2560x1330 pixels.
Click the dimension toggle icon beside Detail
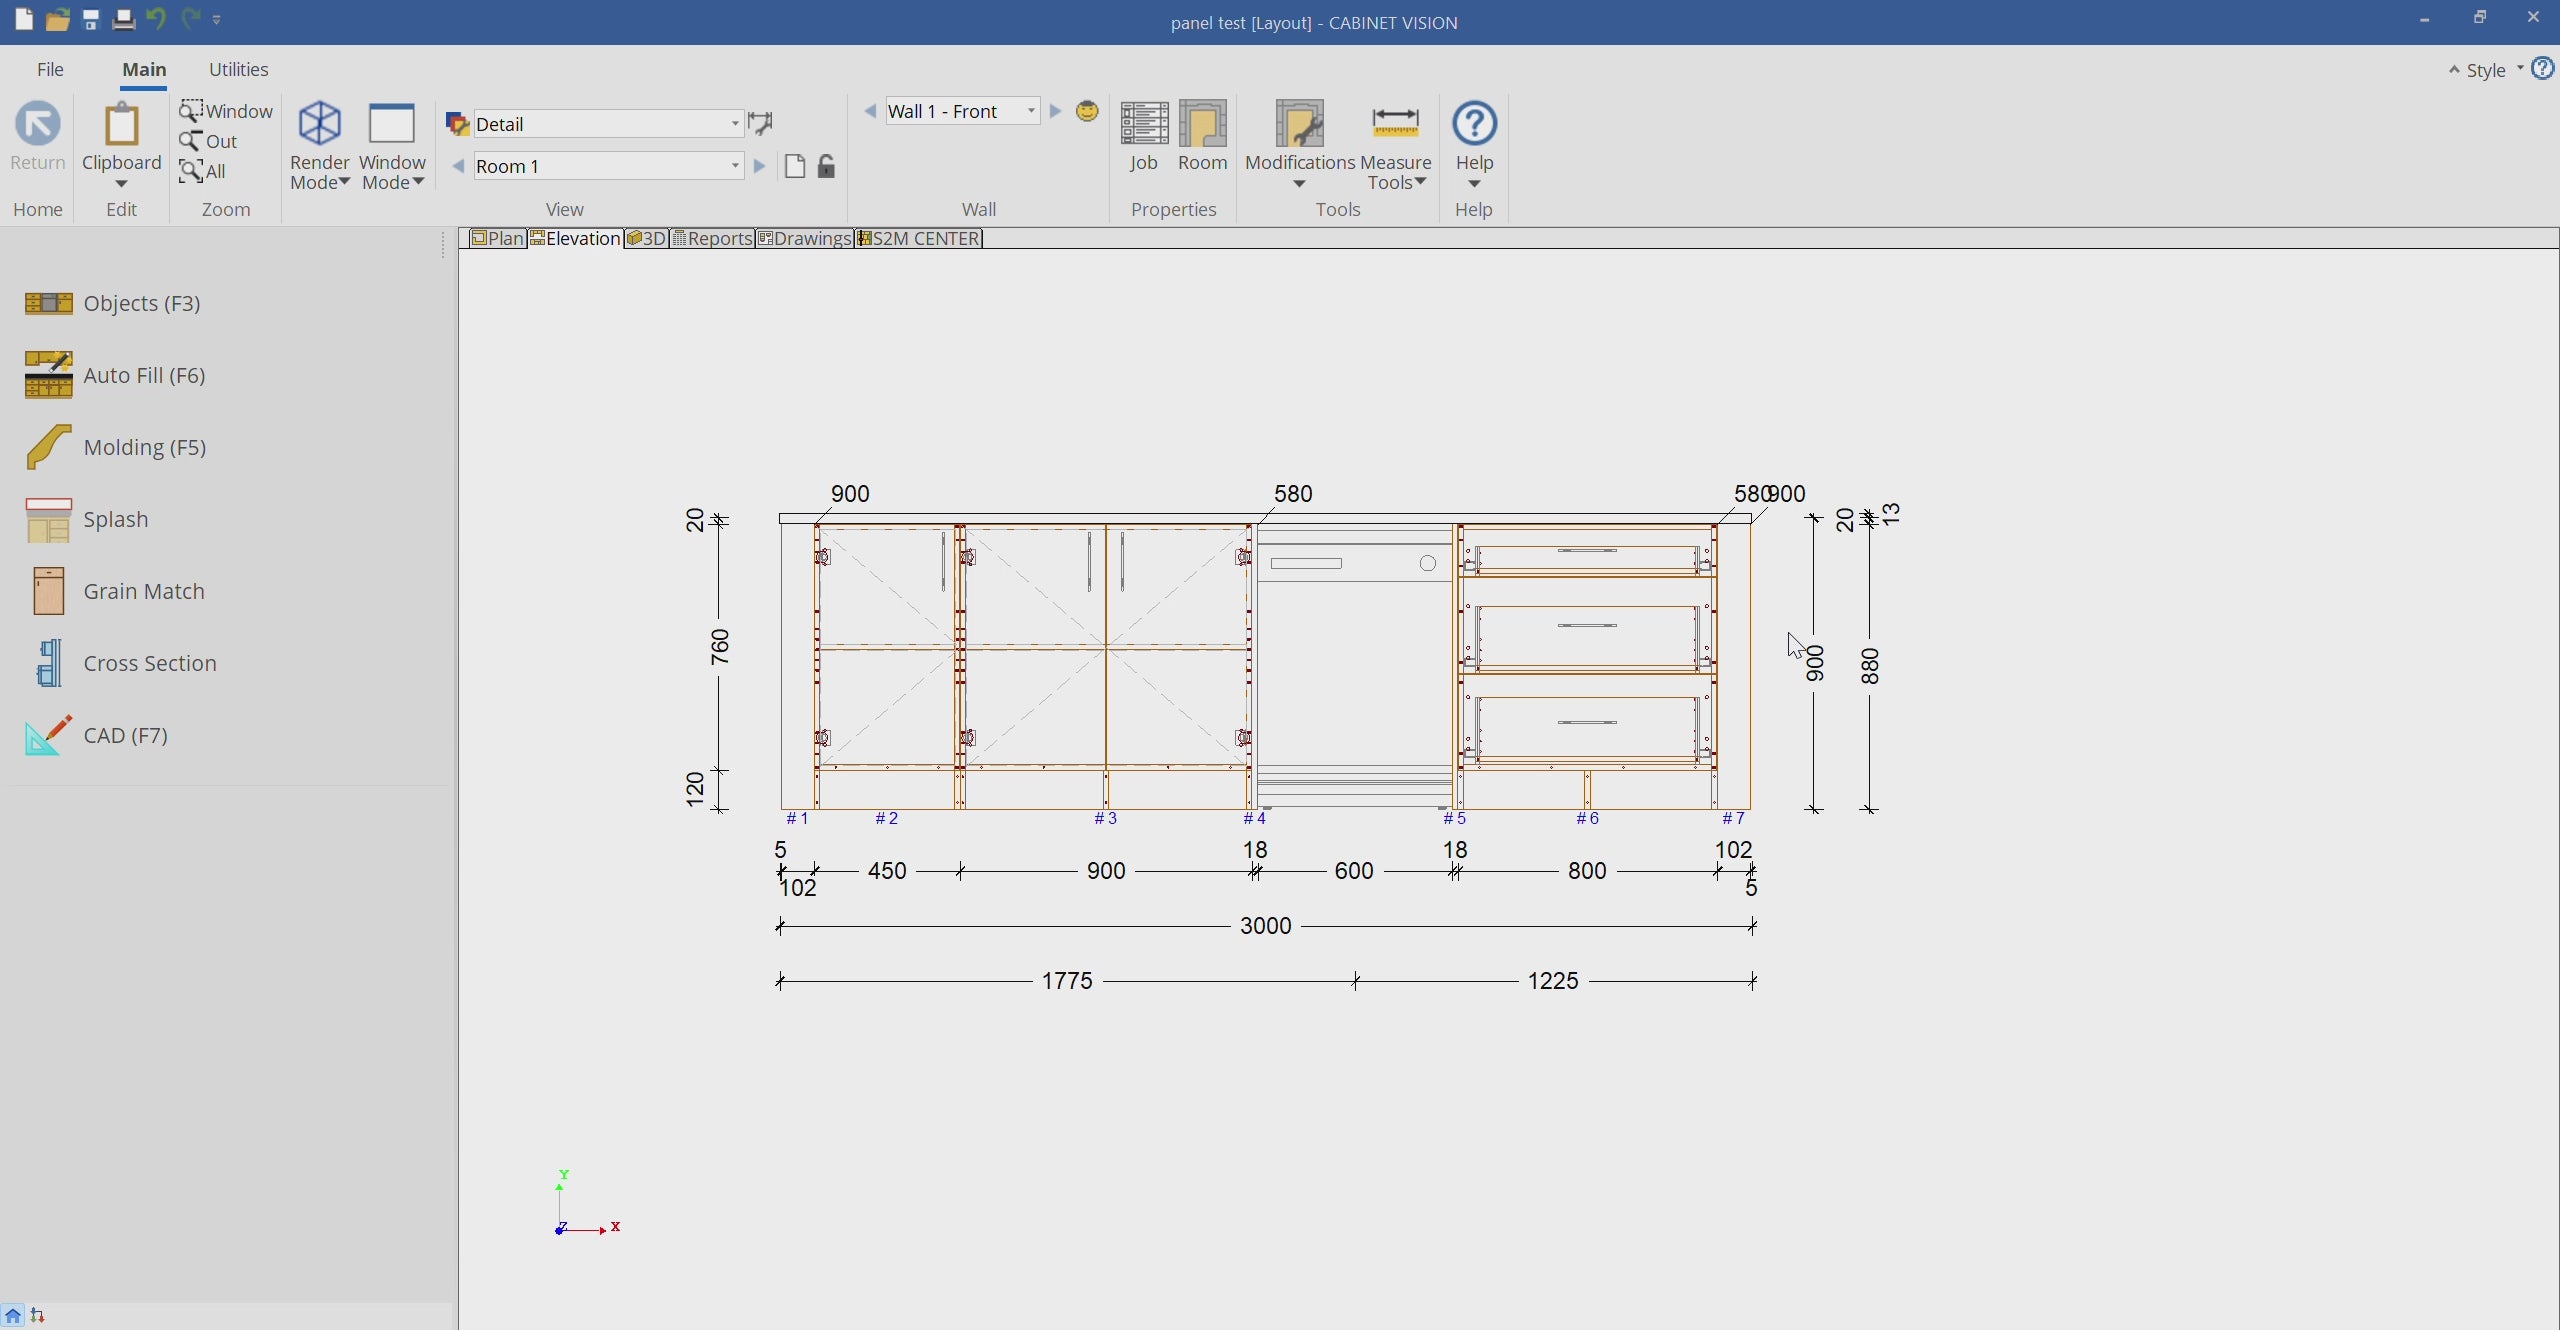(x=761, y=124)
